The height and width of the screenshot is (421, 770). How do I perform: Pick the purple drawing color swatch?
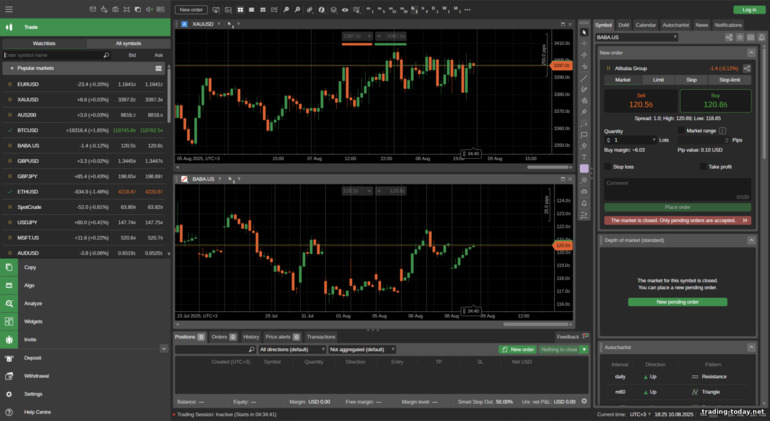584,168
